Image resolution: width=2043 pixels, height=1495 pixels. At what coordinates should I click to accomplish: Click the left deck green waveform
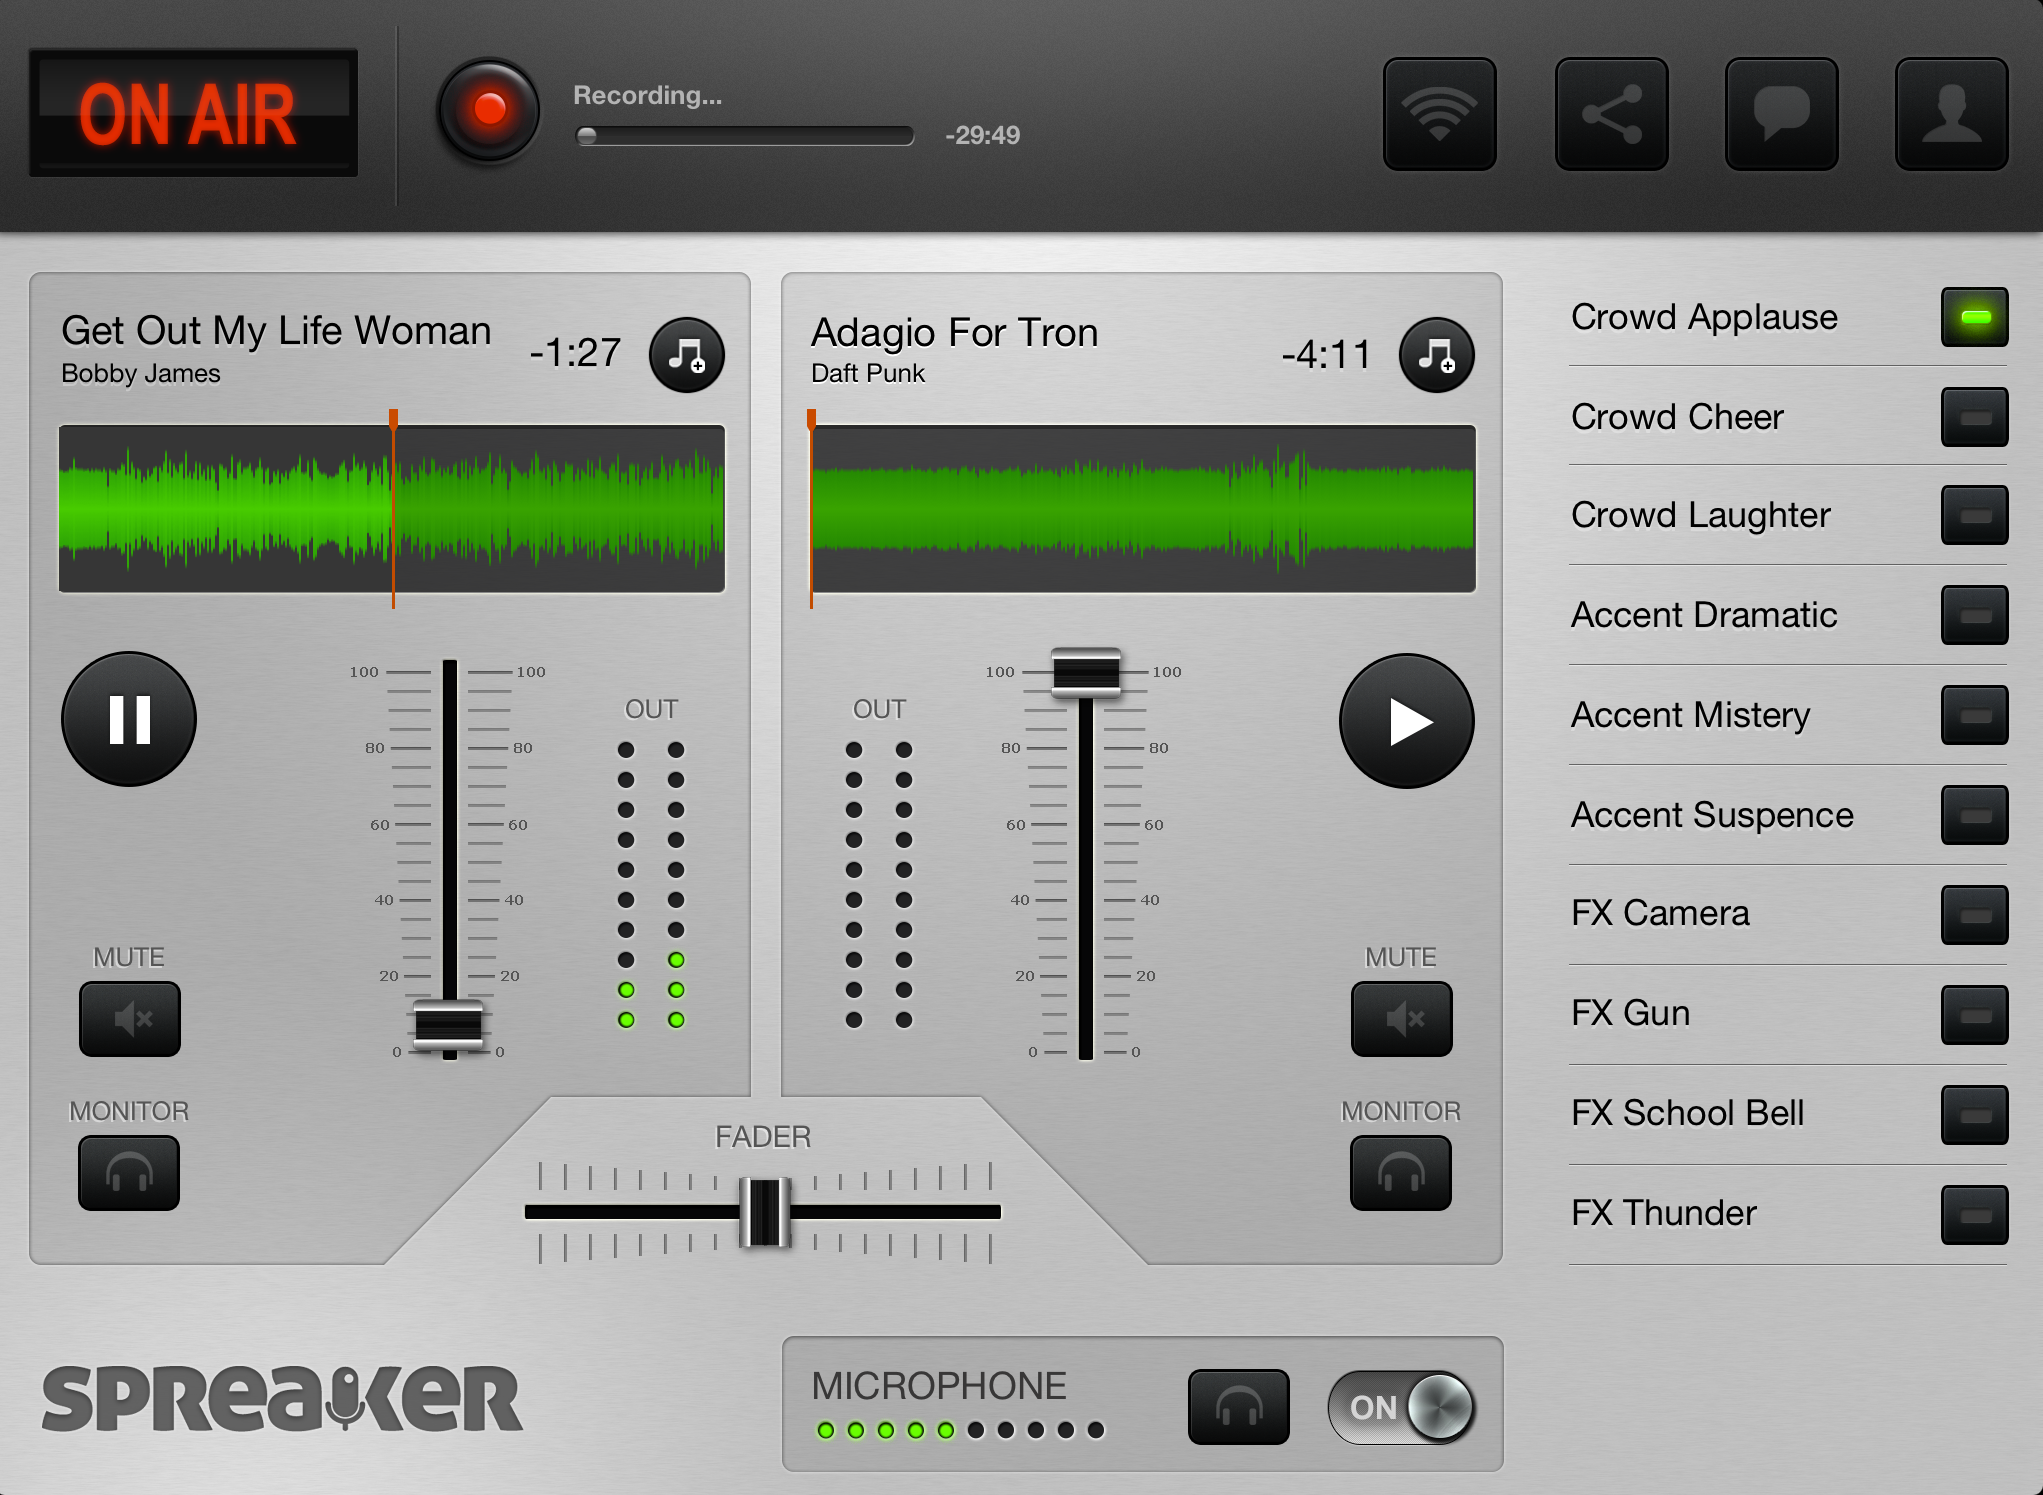click(392, 509)
